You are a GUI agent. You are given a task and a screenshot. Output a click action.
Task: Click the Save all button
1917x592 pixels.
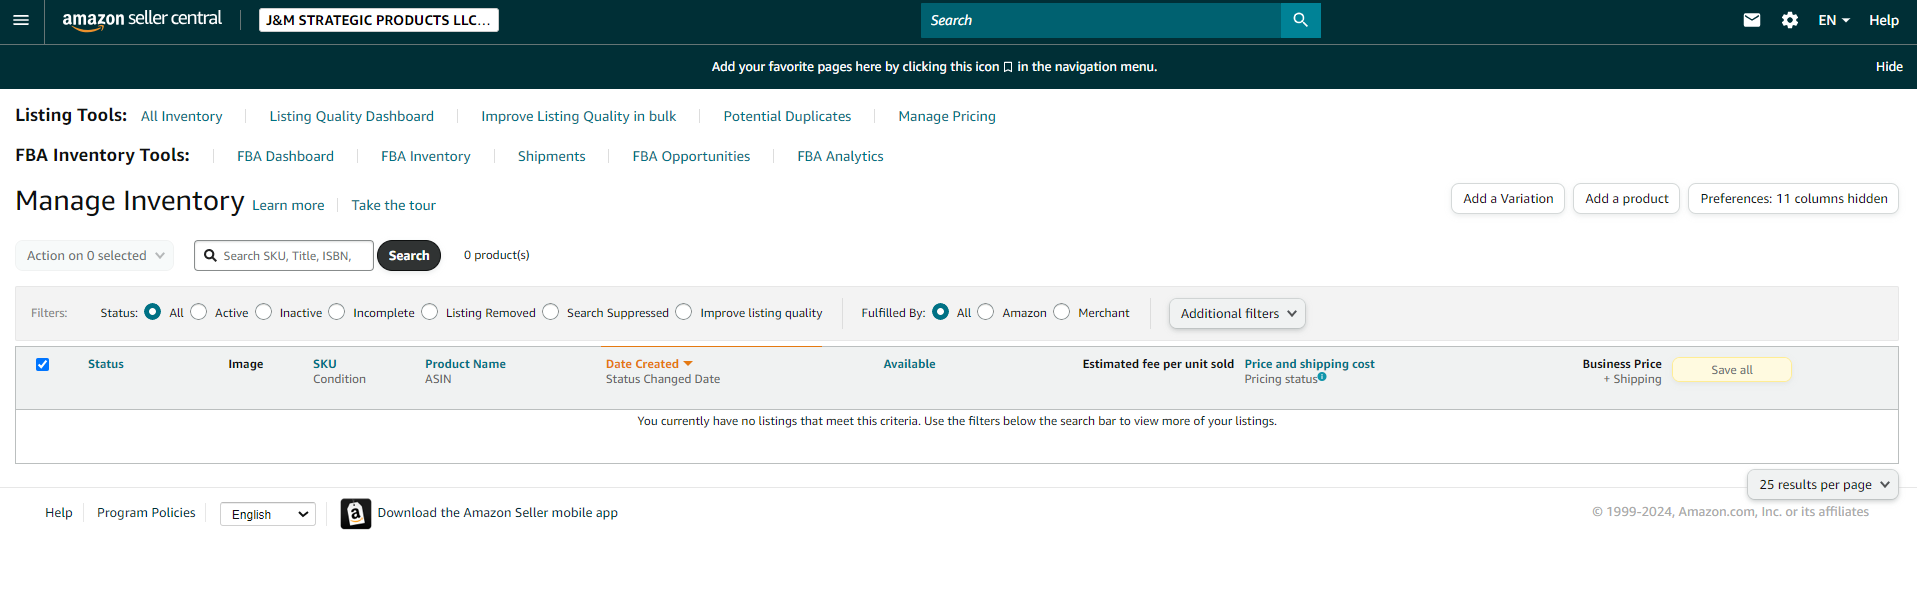pyautogui.click(x=1732, y=370)
